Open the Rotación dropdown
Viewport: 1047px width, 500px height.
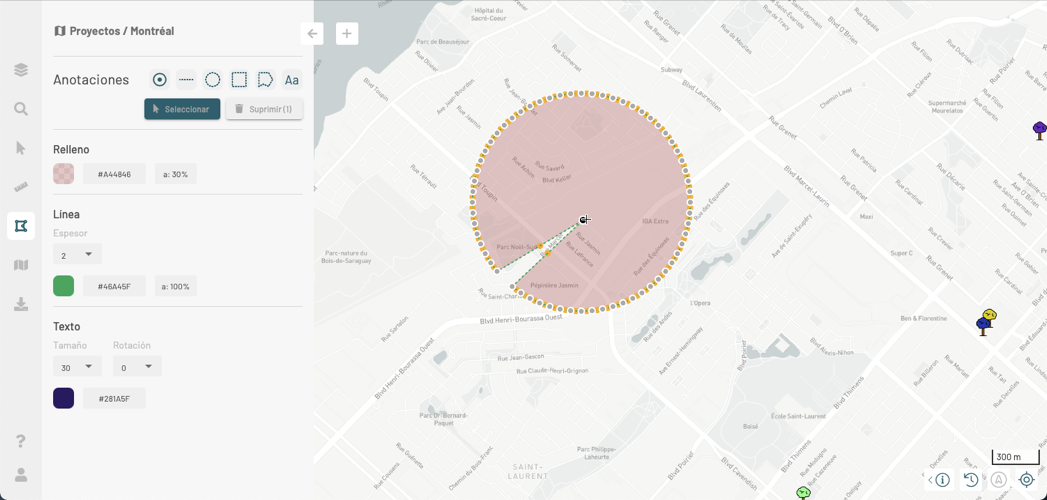(x=137, y=367)
